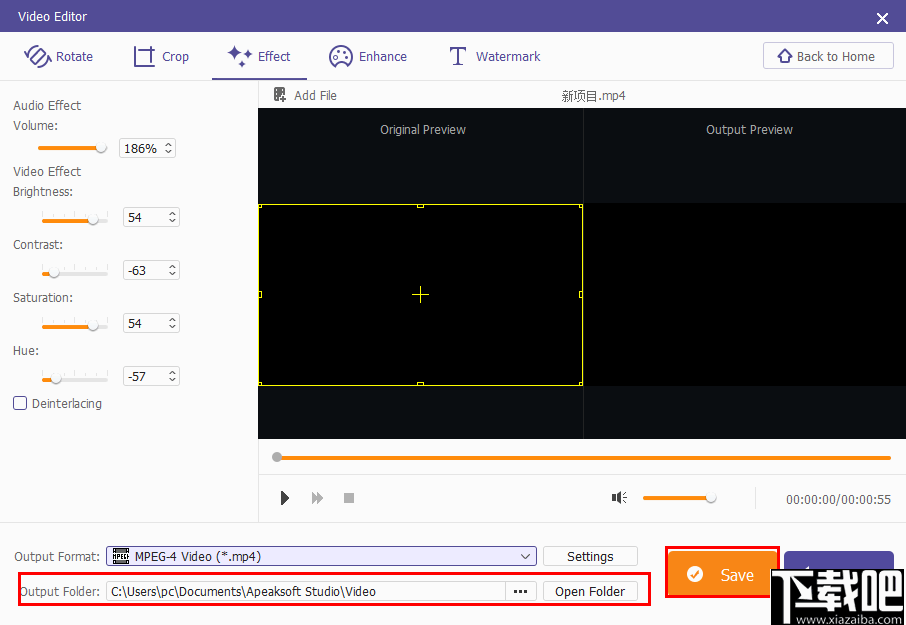Select the Rotate tool
The width and height of the screenshot is (906, 625).
pyautogui.click(x=60, y=56)
